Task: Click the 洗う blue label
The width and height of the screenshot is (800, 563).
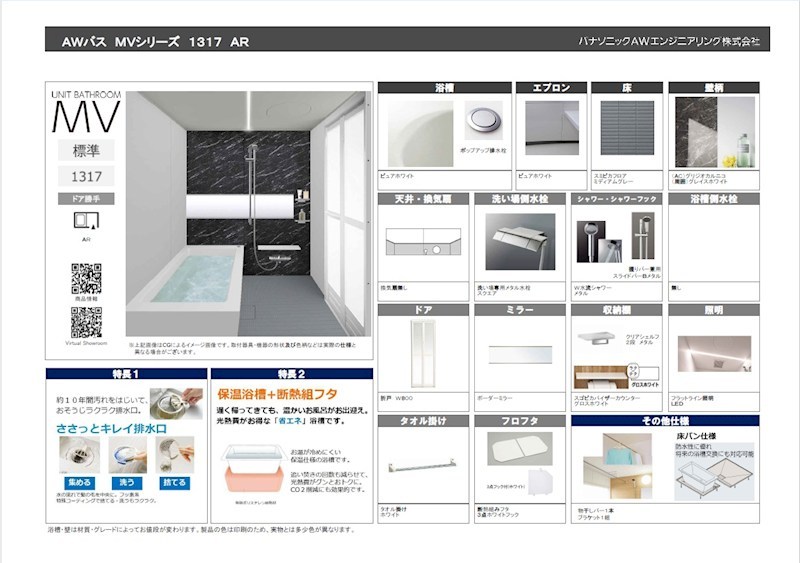Action: [127, 482]
